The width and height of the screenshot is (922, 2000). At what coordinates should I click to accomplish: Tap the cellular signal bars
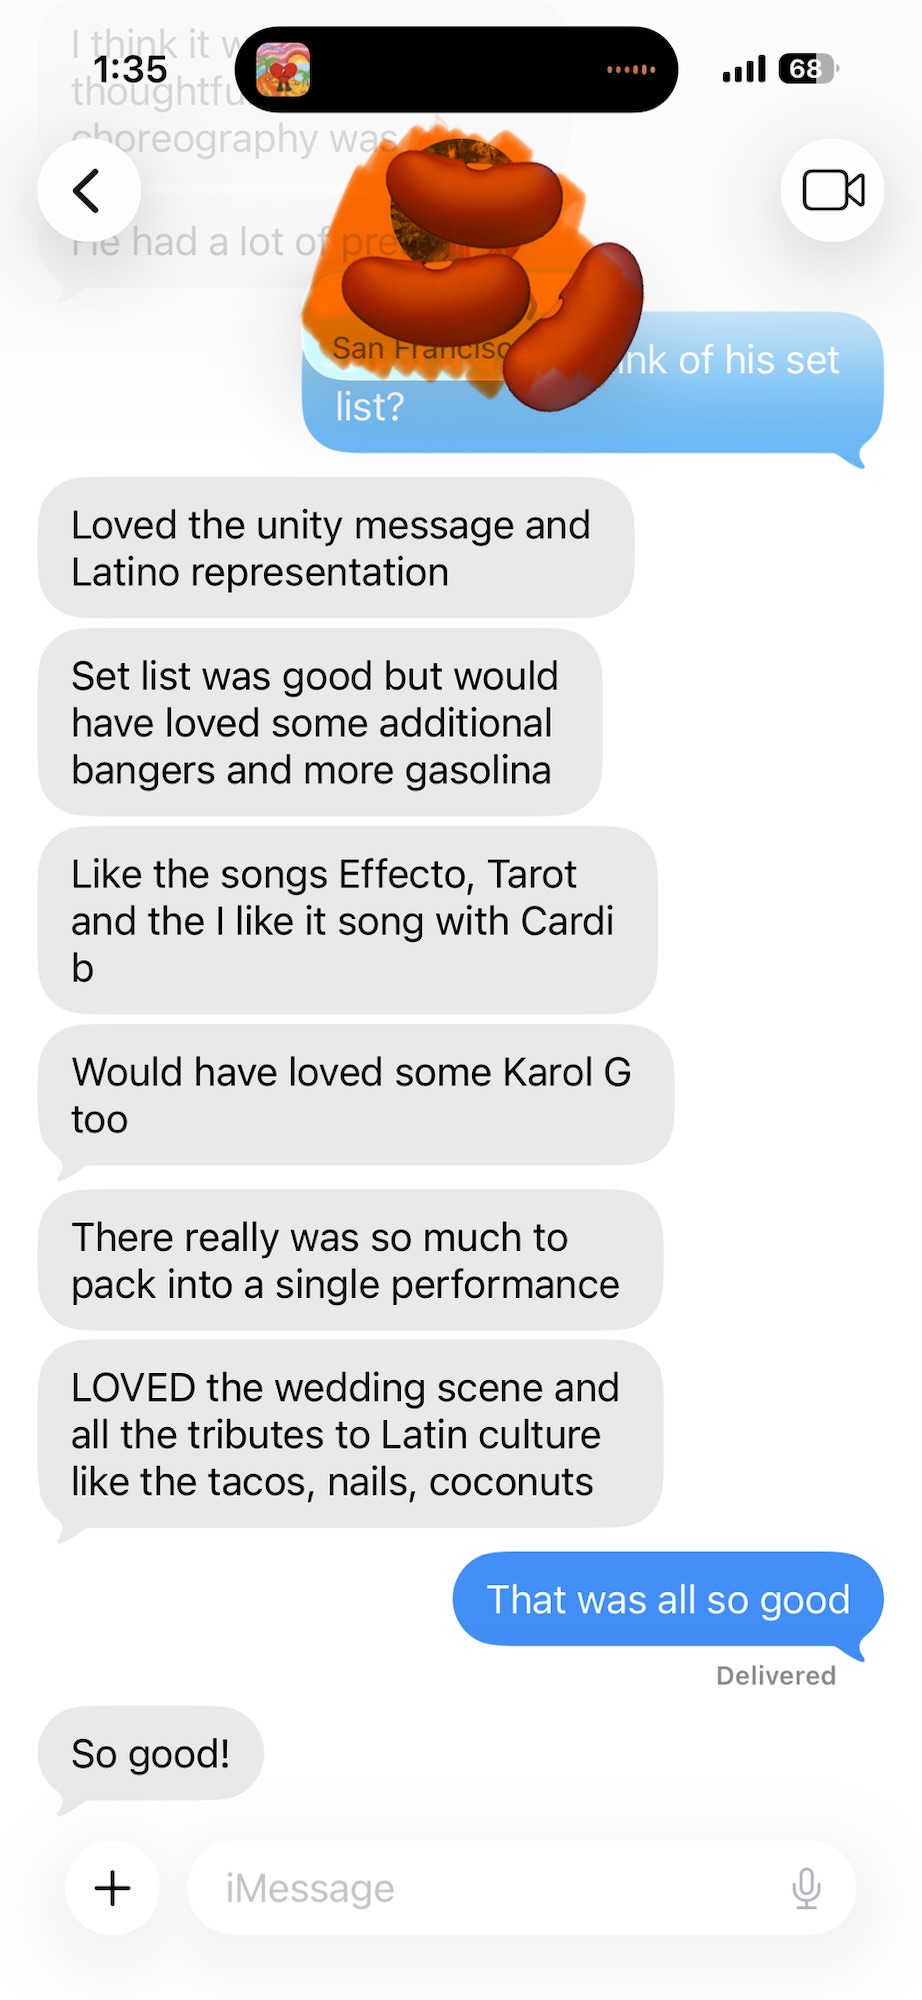[x=744, y=69]
